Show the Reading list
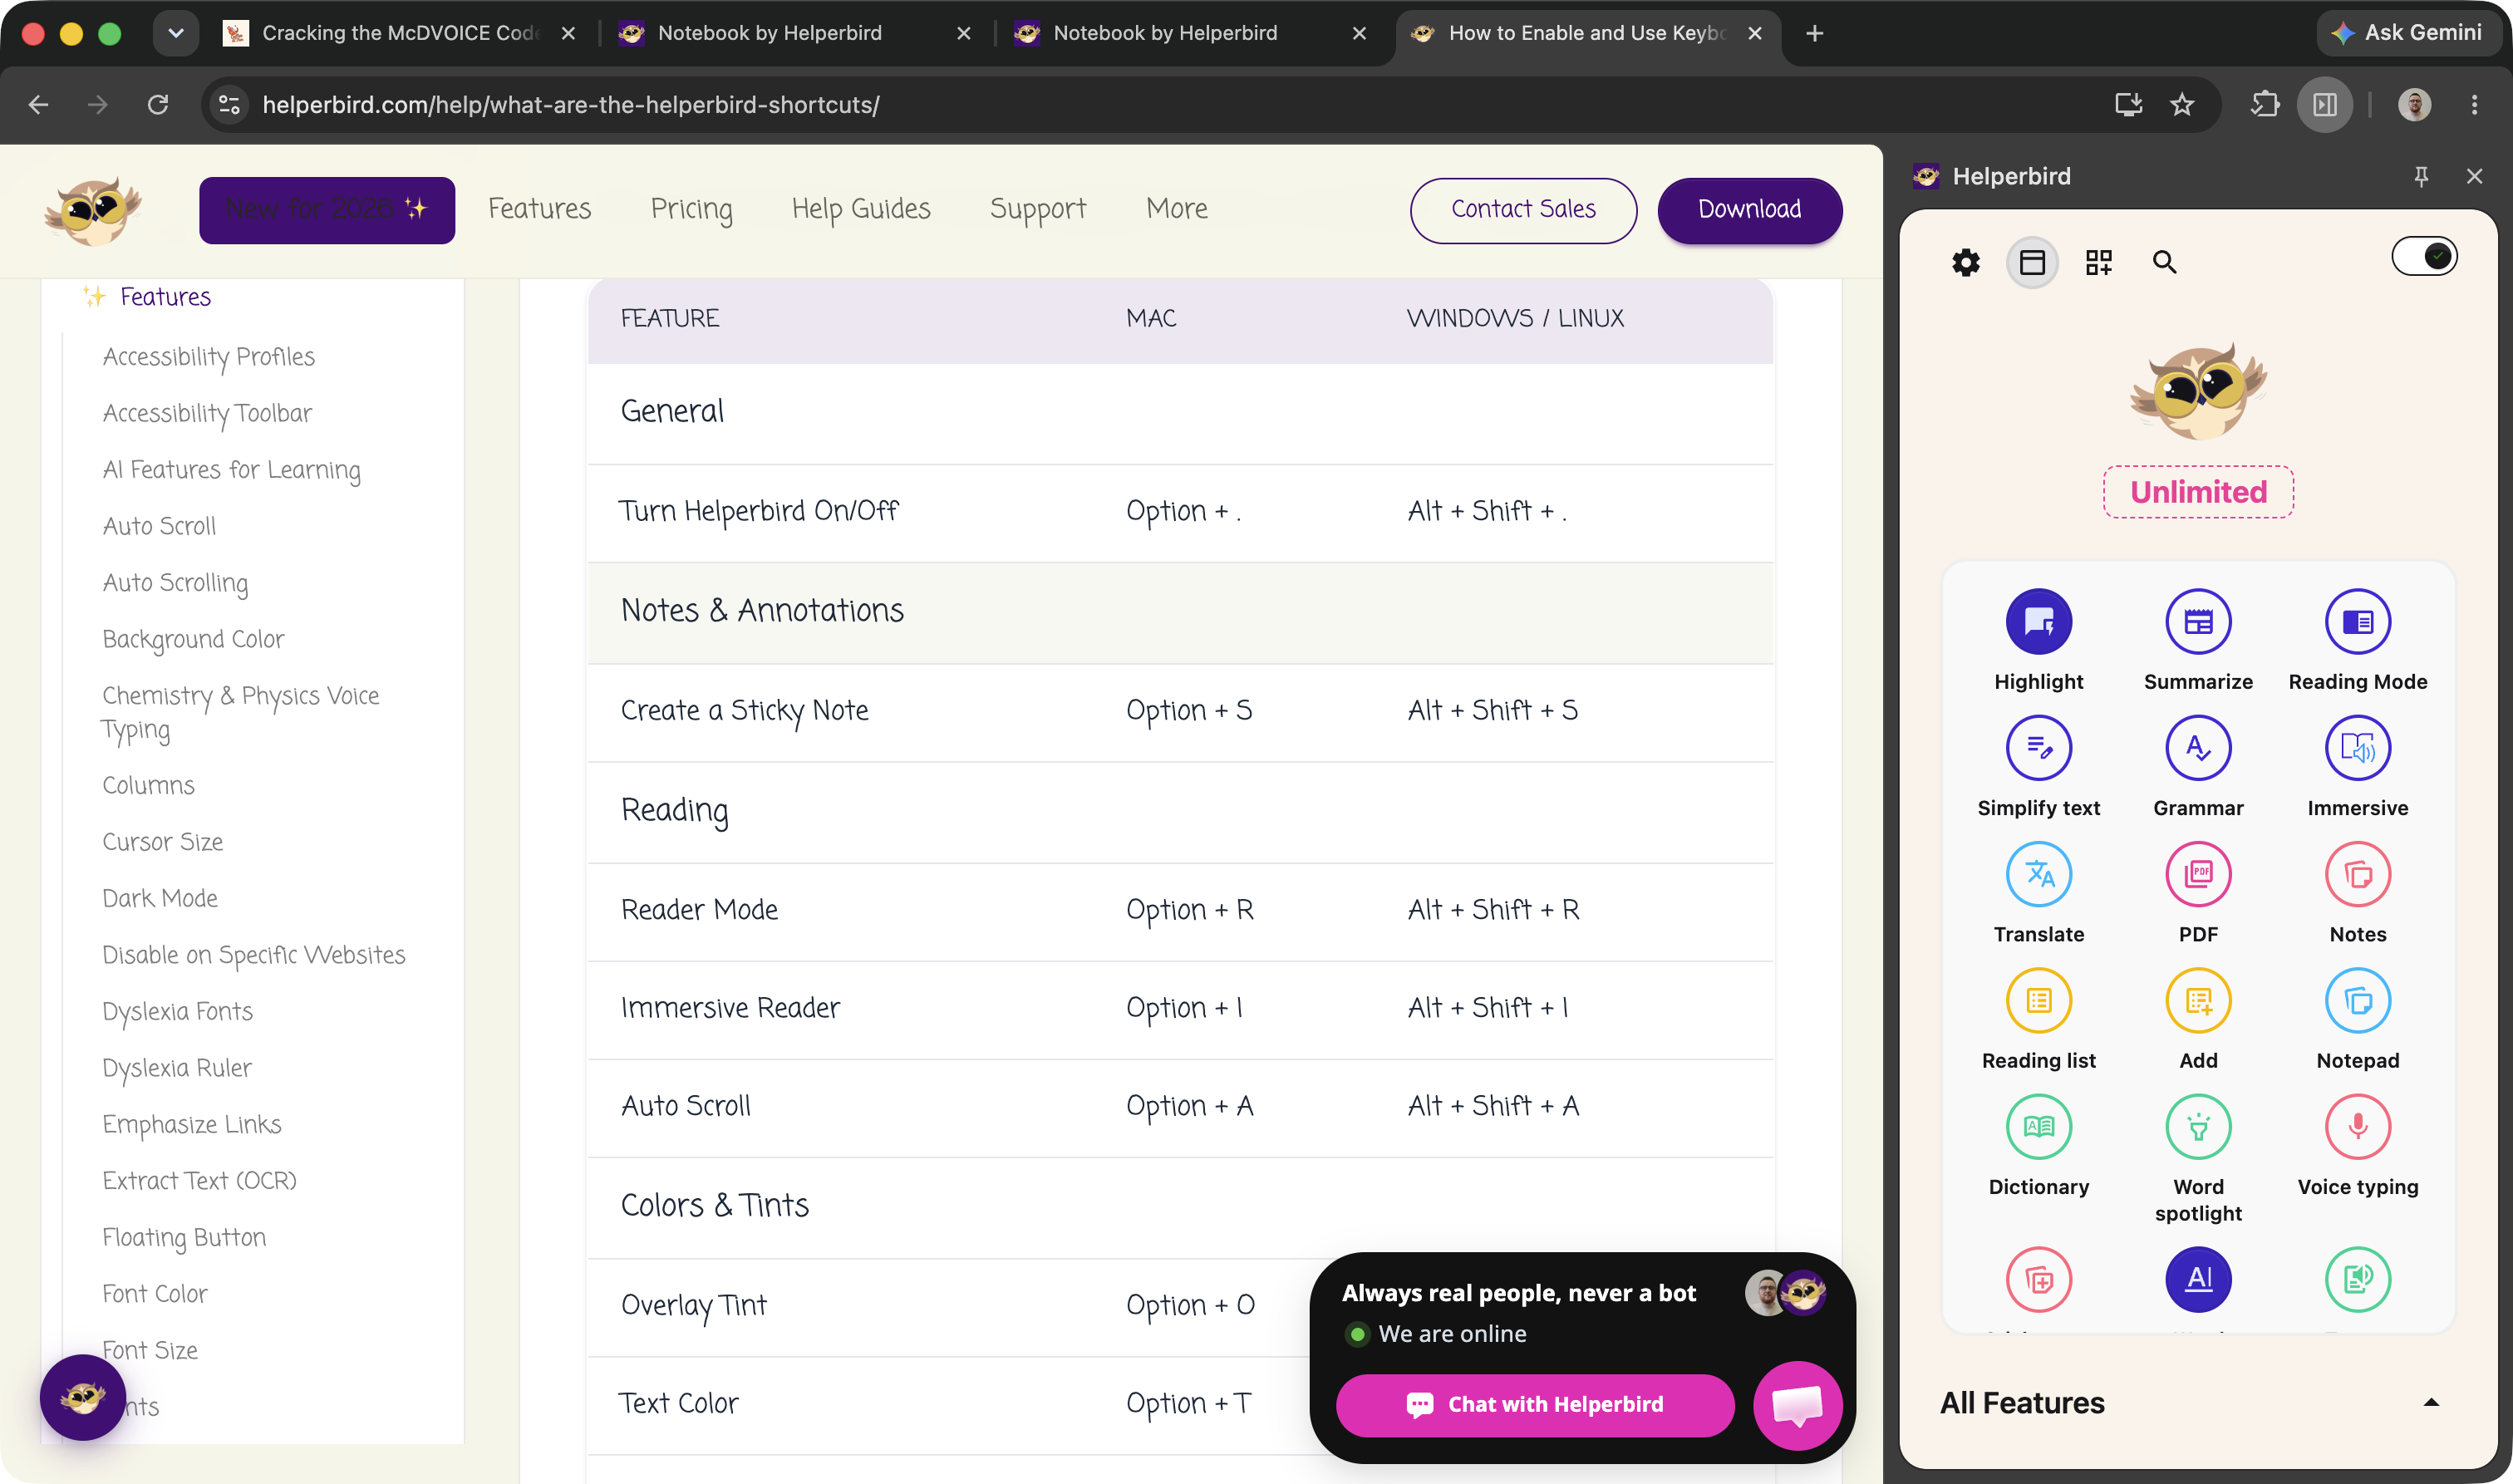Viewport: 2513px width, 1484px height. 2038,1000
